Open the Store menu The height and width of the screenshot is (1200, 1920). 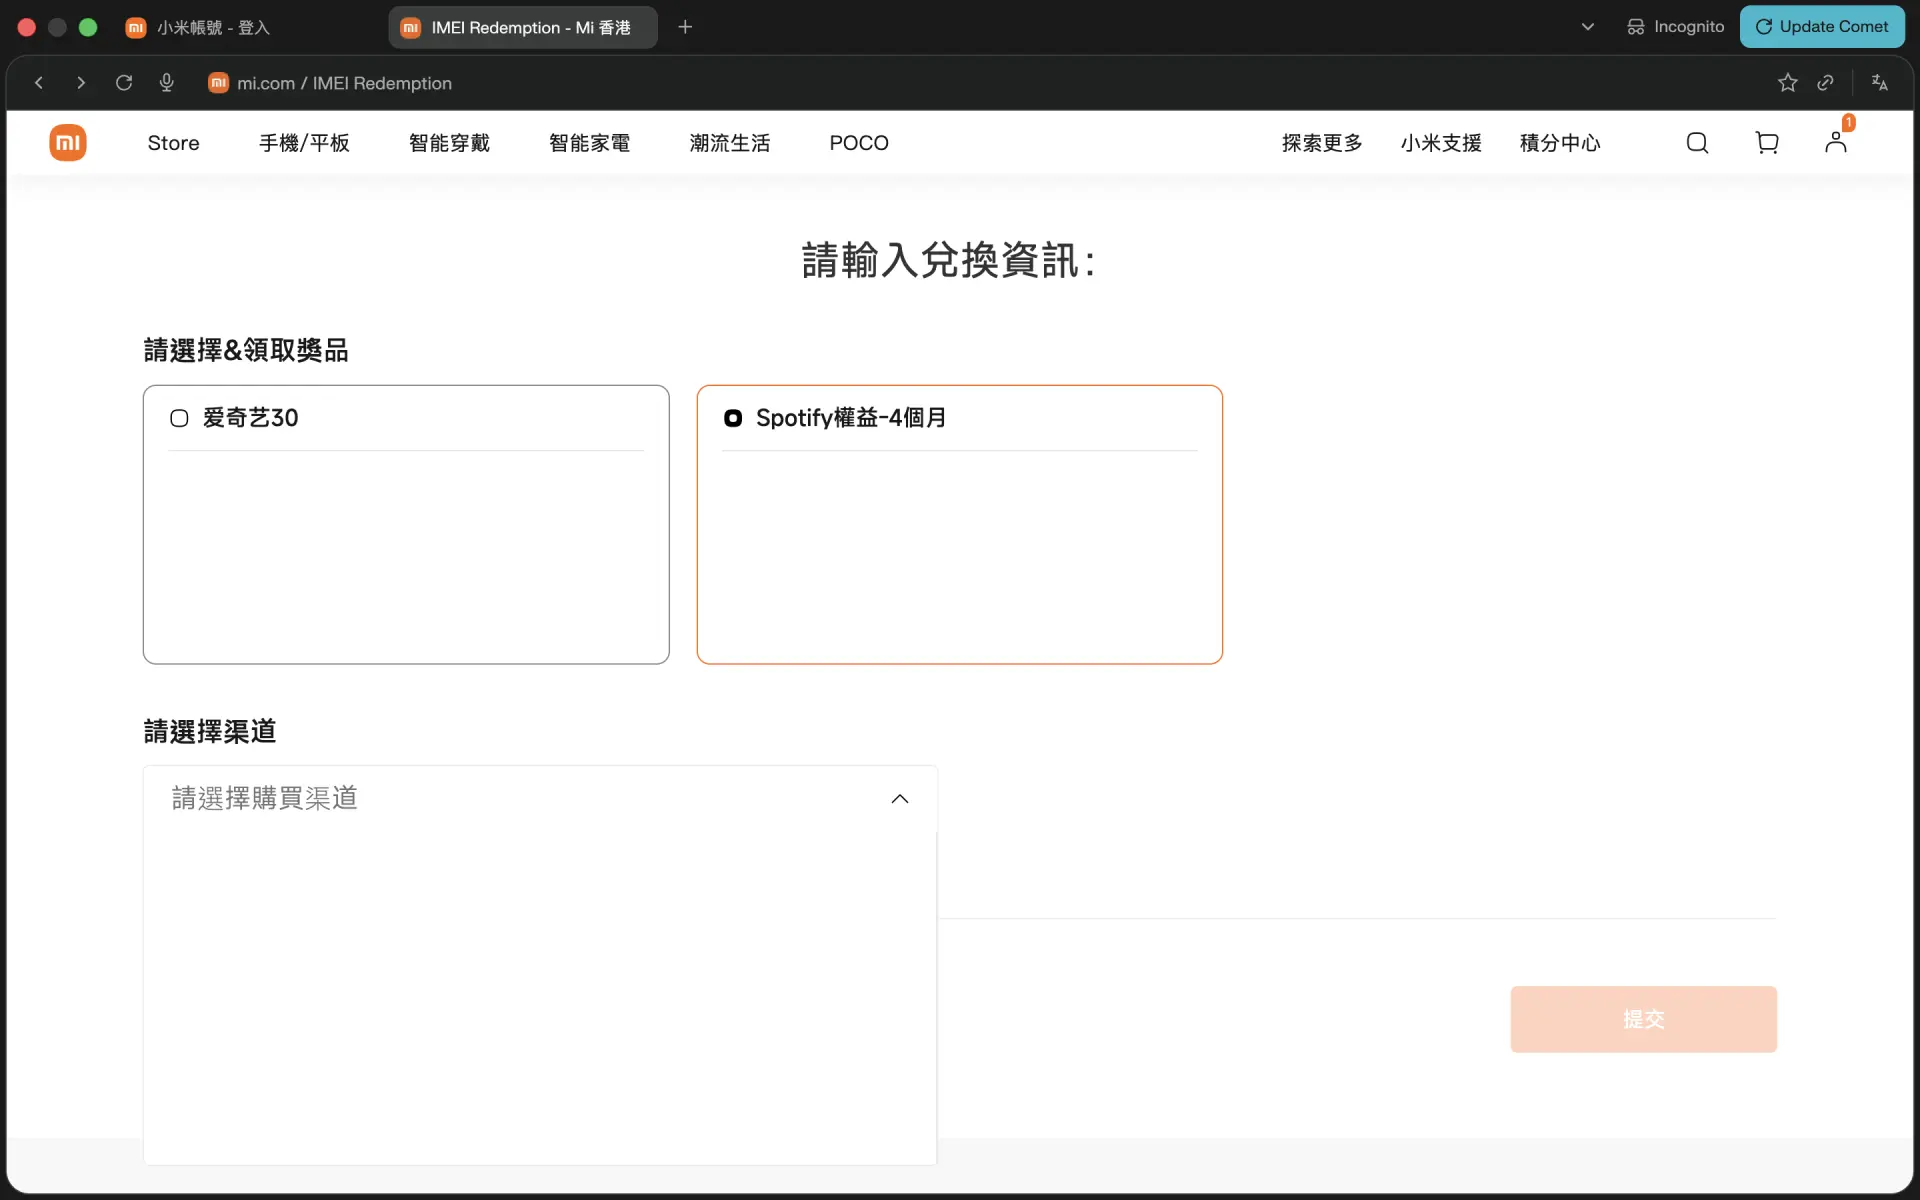click(173, 143)
